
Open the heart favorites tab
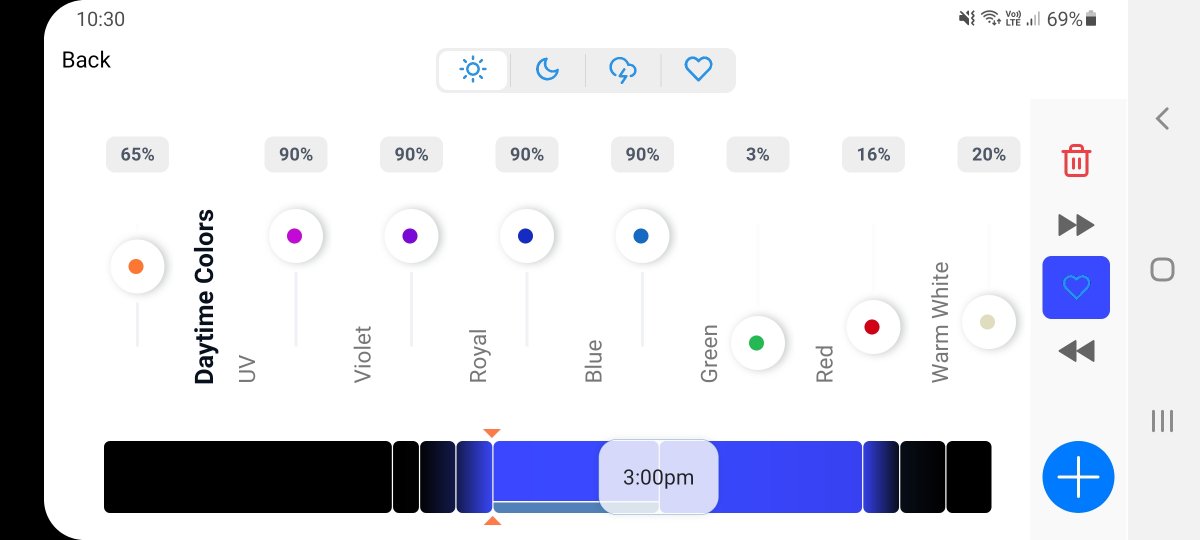pos(698,70)
